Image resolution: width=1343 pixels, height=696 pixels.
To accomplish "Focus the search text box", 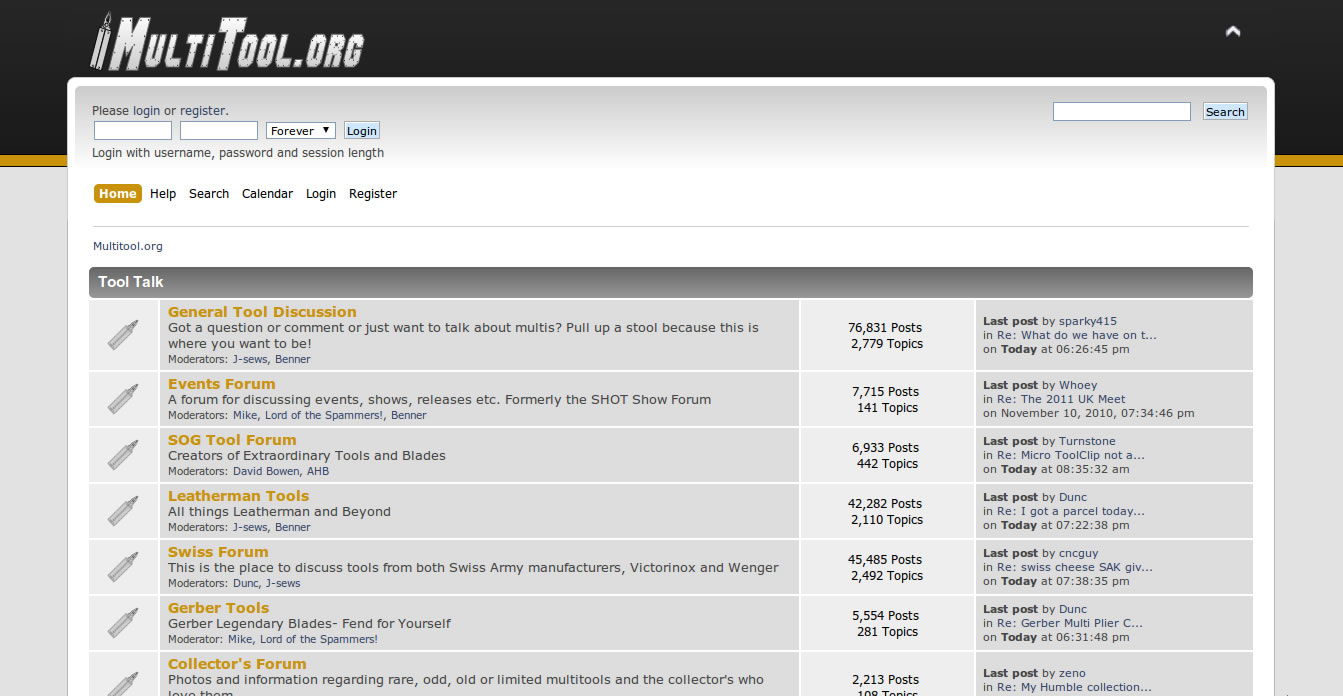I will coord(1122,112).
